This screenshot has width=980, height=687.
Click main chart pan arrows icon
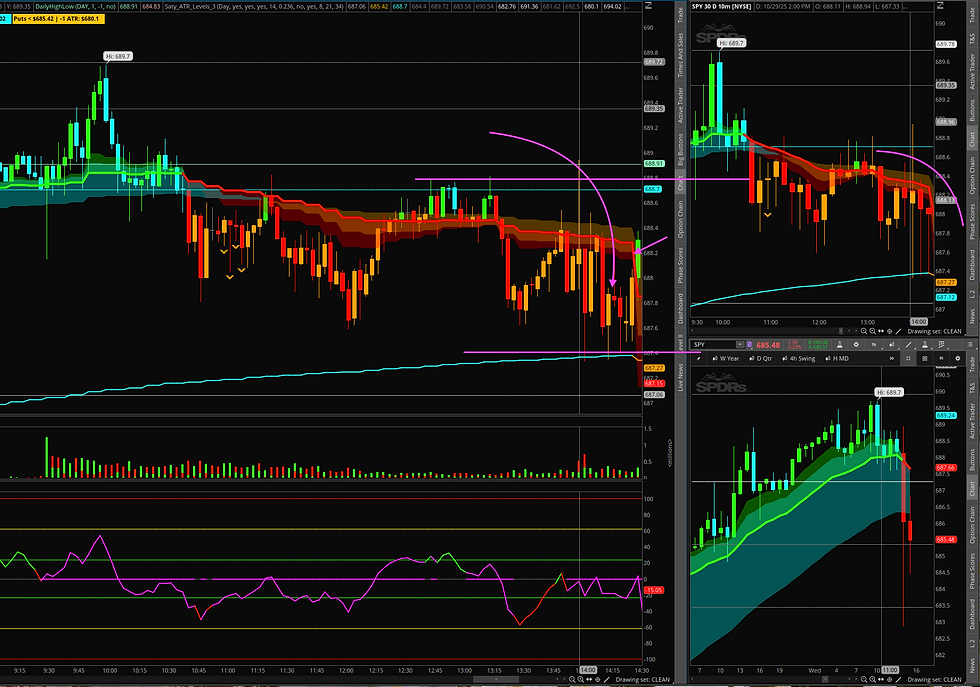(x=589, y=679)
